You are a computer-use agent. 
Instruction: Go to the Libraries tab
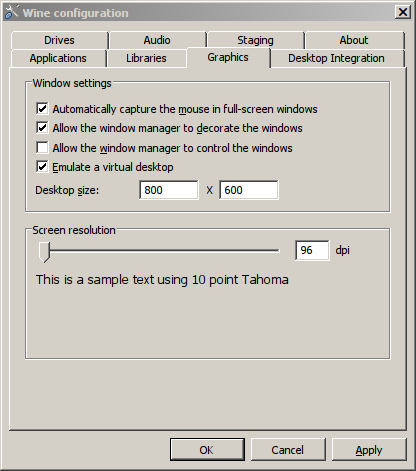click(146, 58)
